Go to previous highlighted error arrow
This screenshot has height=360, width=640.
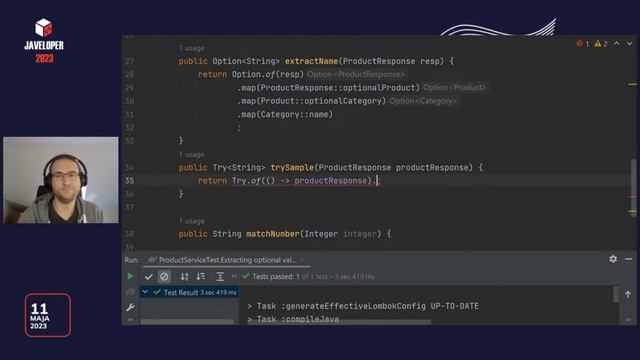[617, 43]
